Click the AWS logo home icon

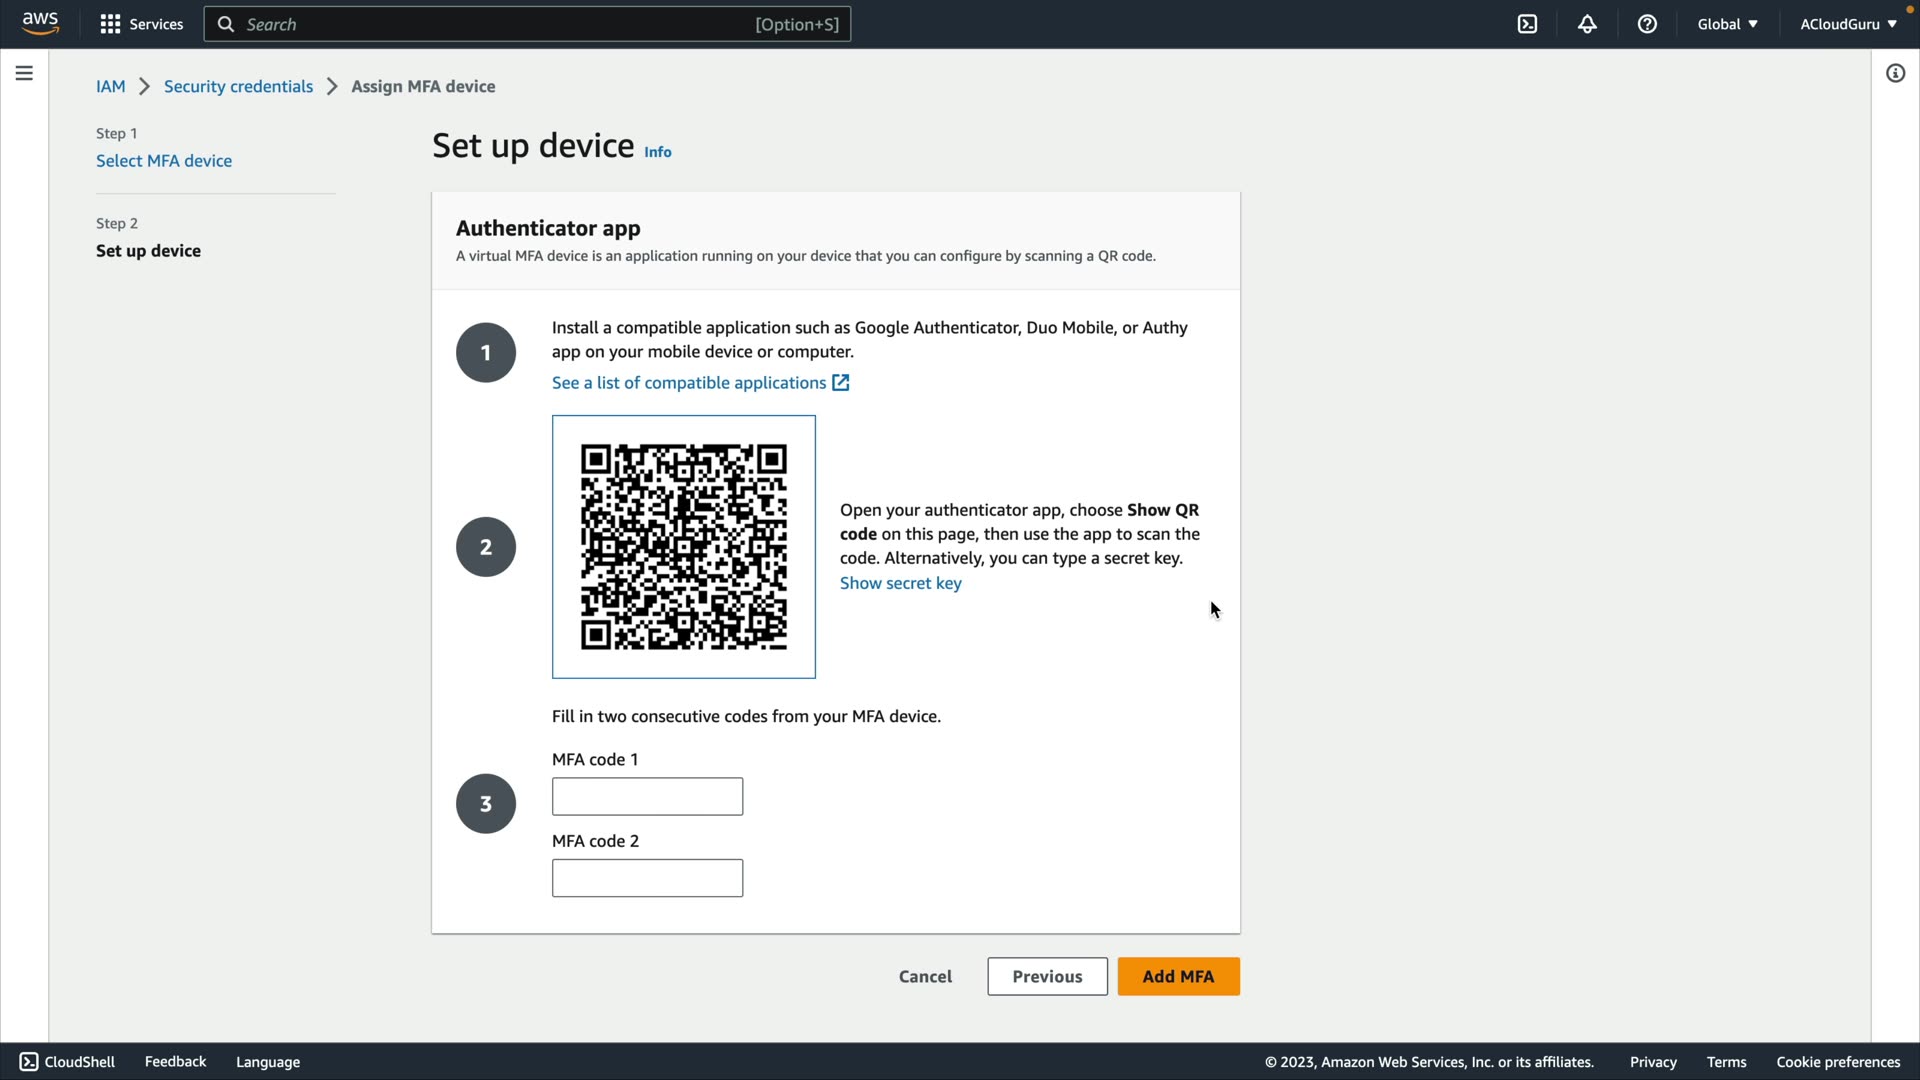click(40, 23)
